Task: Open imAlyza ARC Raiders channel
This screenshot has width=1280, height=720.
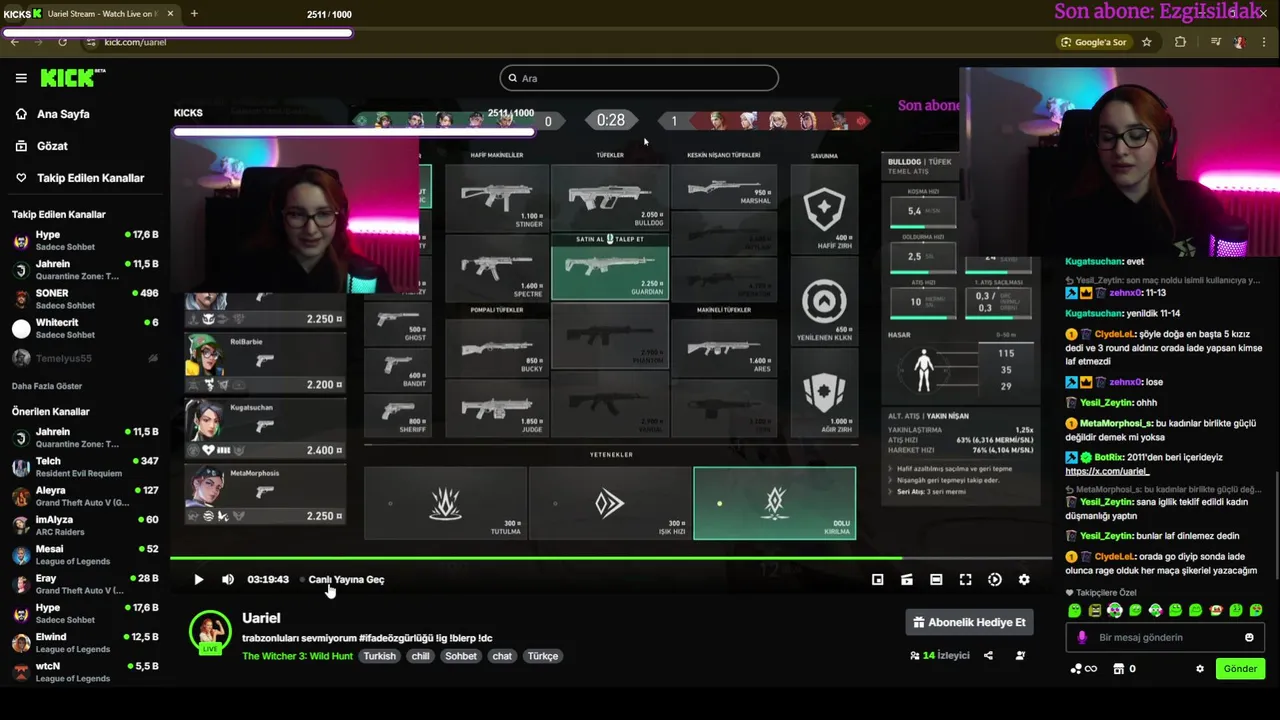Action: 85,525
